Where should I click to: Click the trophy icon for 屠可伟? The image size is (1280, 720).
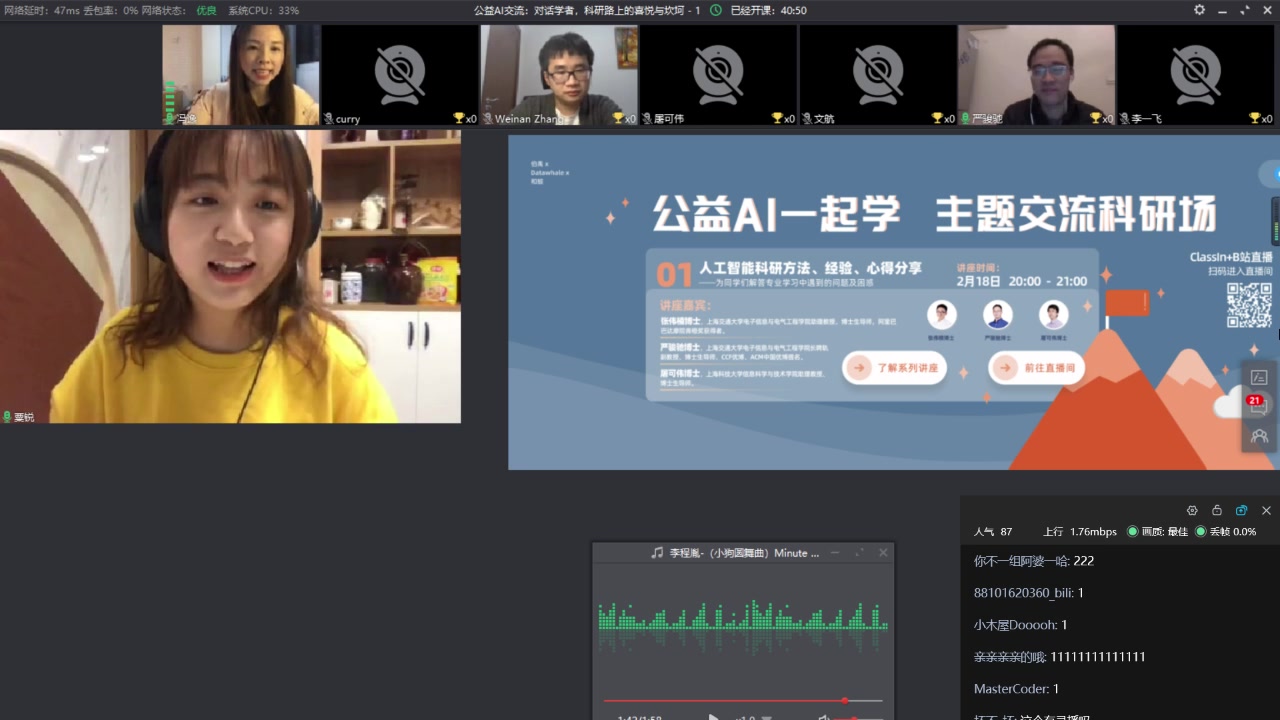[777, 118]
